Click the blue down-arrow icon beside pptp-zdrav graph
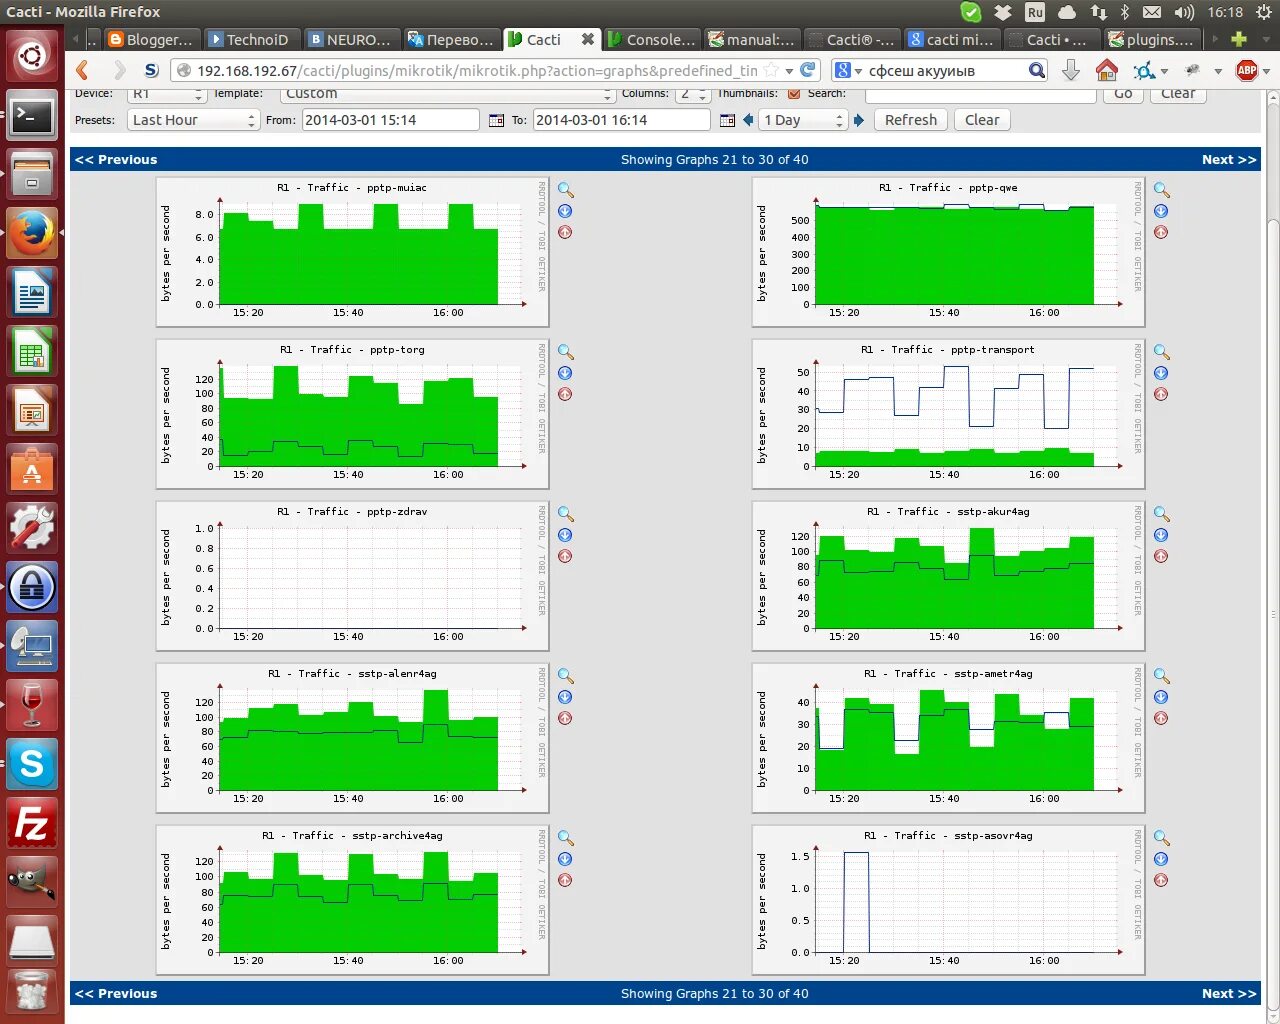This screenshot has height=1024, width=1280. pos(565,535)
